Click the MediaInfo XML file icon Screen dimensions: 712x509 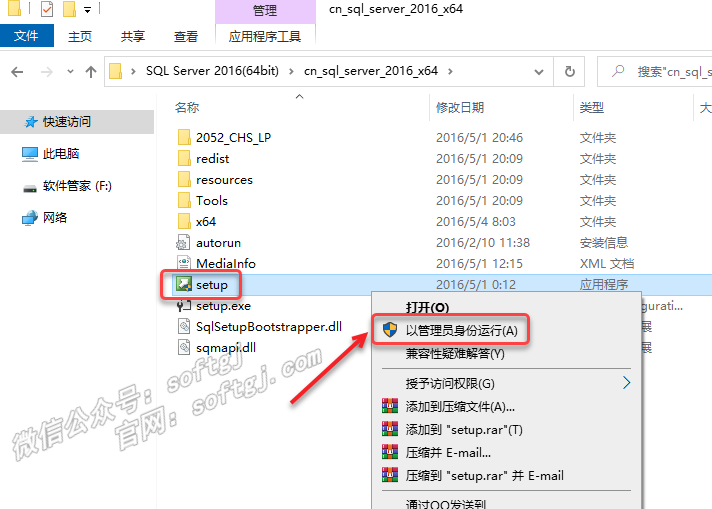pyautogui.click(x=183, y=264)
